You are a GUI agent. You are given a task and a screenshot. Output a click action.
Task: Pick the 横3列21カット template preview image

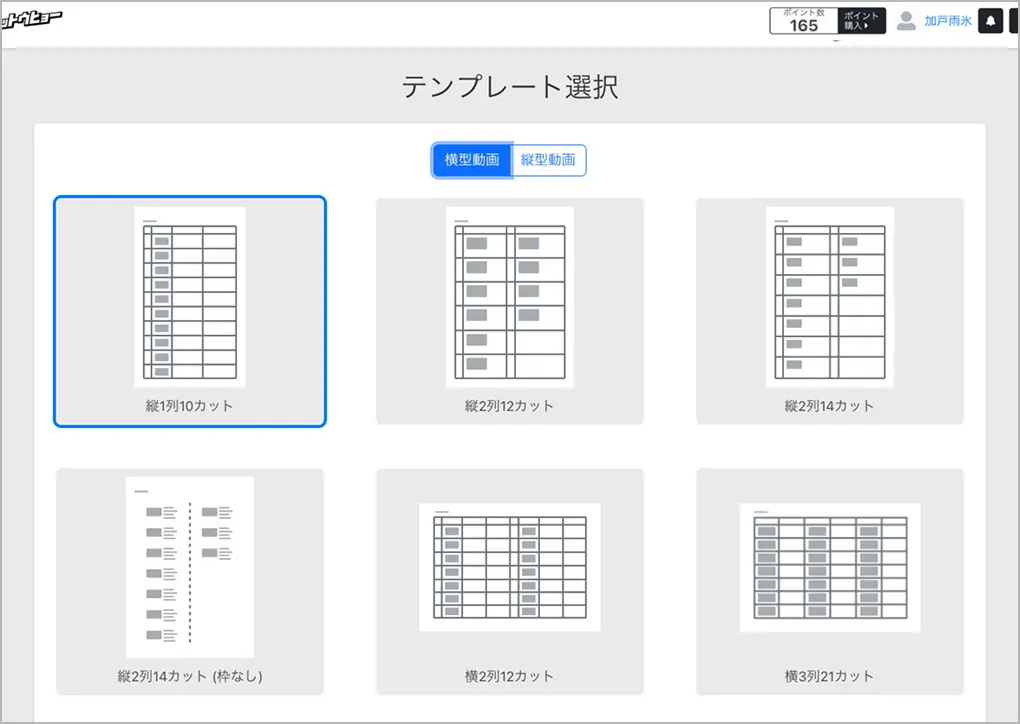pos(830,567)
